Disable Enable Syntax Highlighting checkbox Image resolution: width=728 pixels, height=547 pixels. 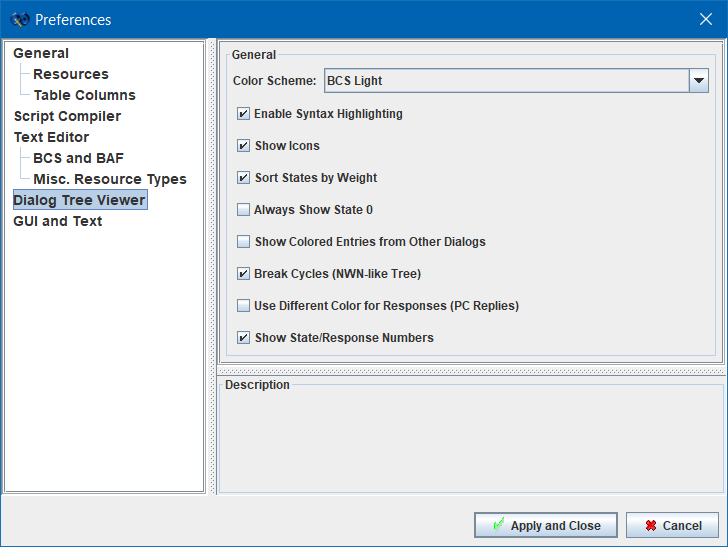tap(243, 114)
